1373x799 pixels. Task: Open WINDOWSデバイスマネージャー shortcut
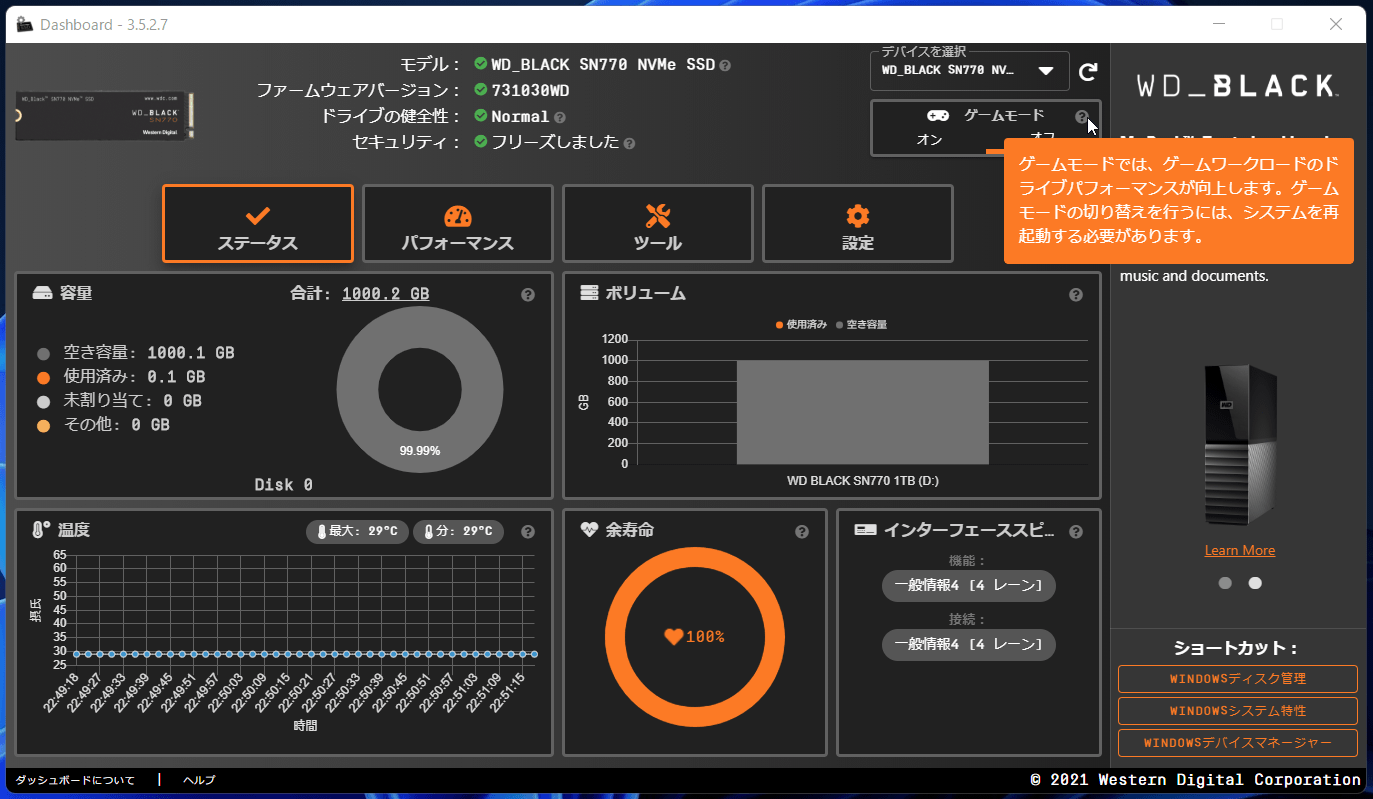pyautogui.click(x=1238, y=743)
